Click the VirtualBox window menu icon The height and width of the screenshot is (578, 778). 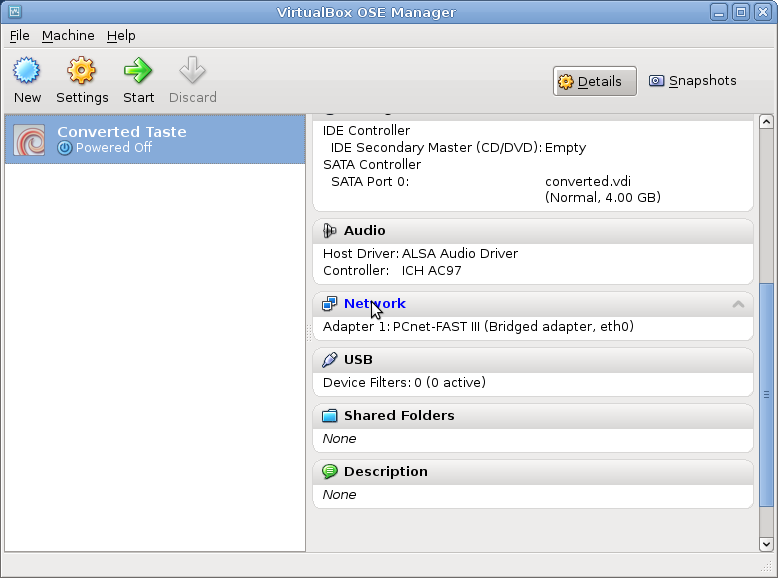coord(15,11)
